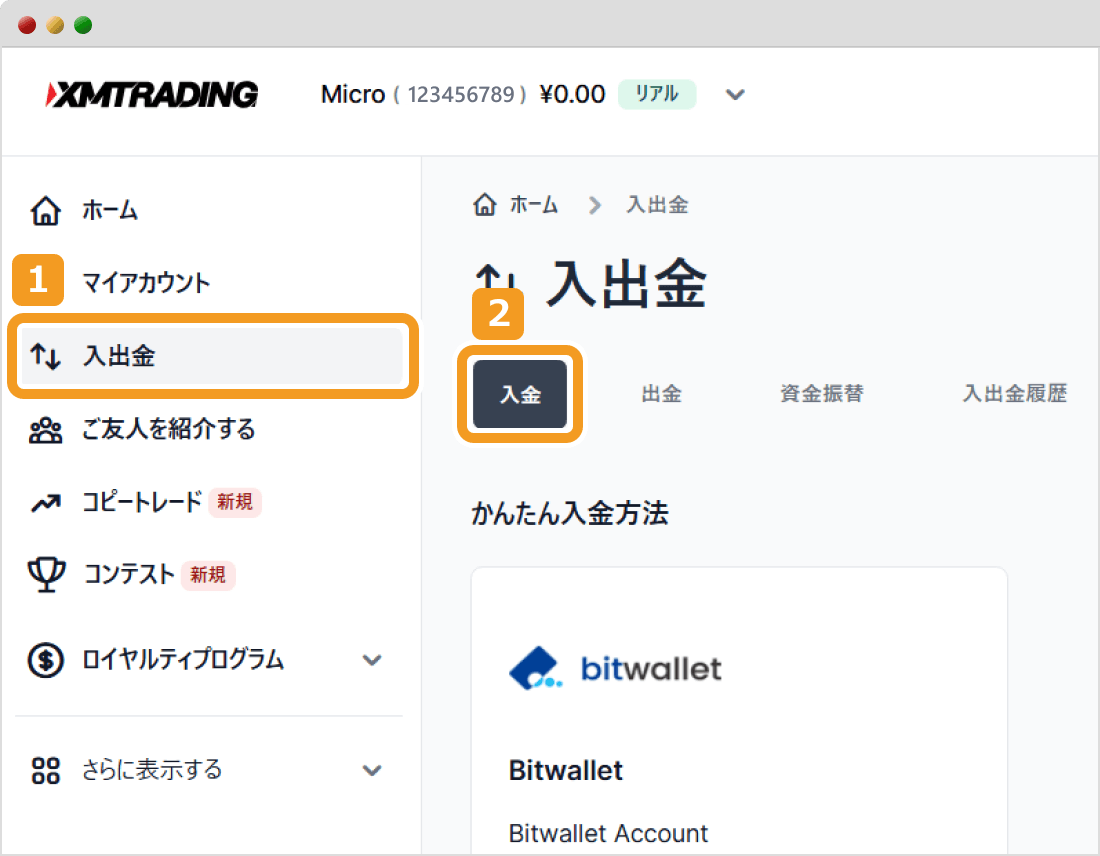The width and height of the screenshot is (1100, 856).
Task: Select 入出金 in the sidebar
Action: pyautogui.click(x=212, y=356)
